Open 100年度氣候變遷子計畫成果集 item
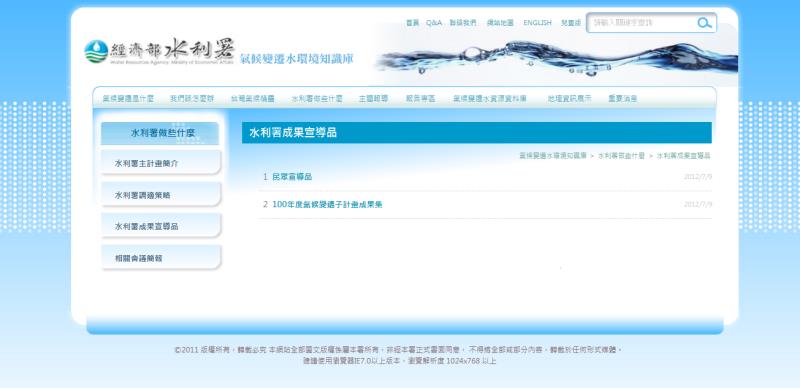The width and height of the screenshot is (800, 388). [x=327, y=204]
